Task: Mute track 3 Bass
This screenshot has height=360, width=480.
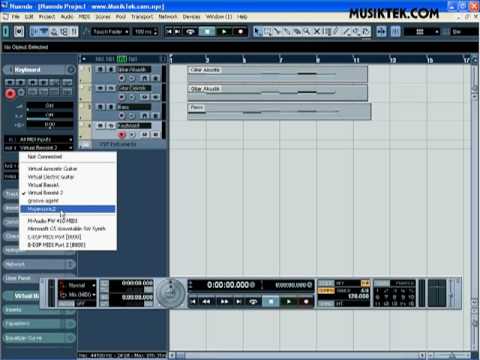Action: (100, 107)
